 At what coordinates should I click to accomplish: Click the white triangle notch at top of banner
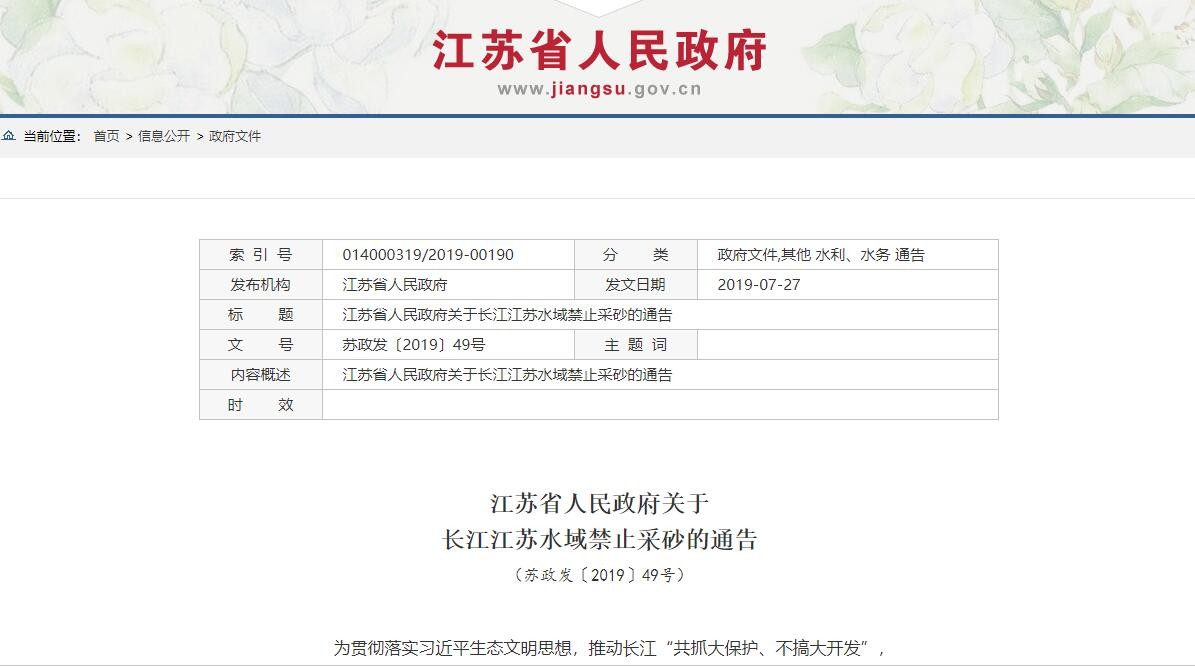tap(599, 7)
